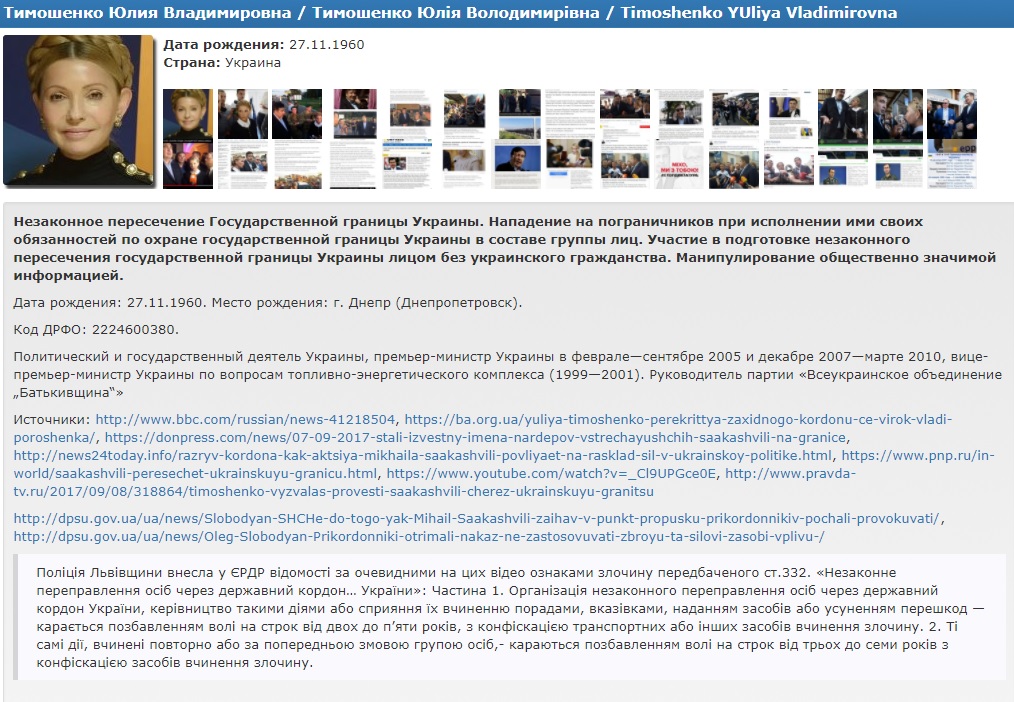This screenshot has height=702, width=1014.
Task: Open the sixth gallery thumbnail from the left
Action: [463, 138]
